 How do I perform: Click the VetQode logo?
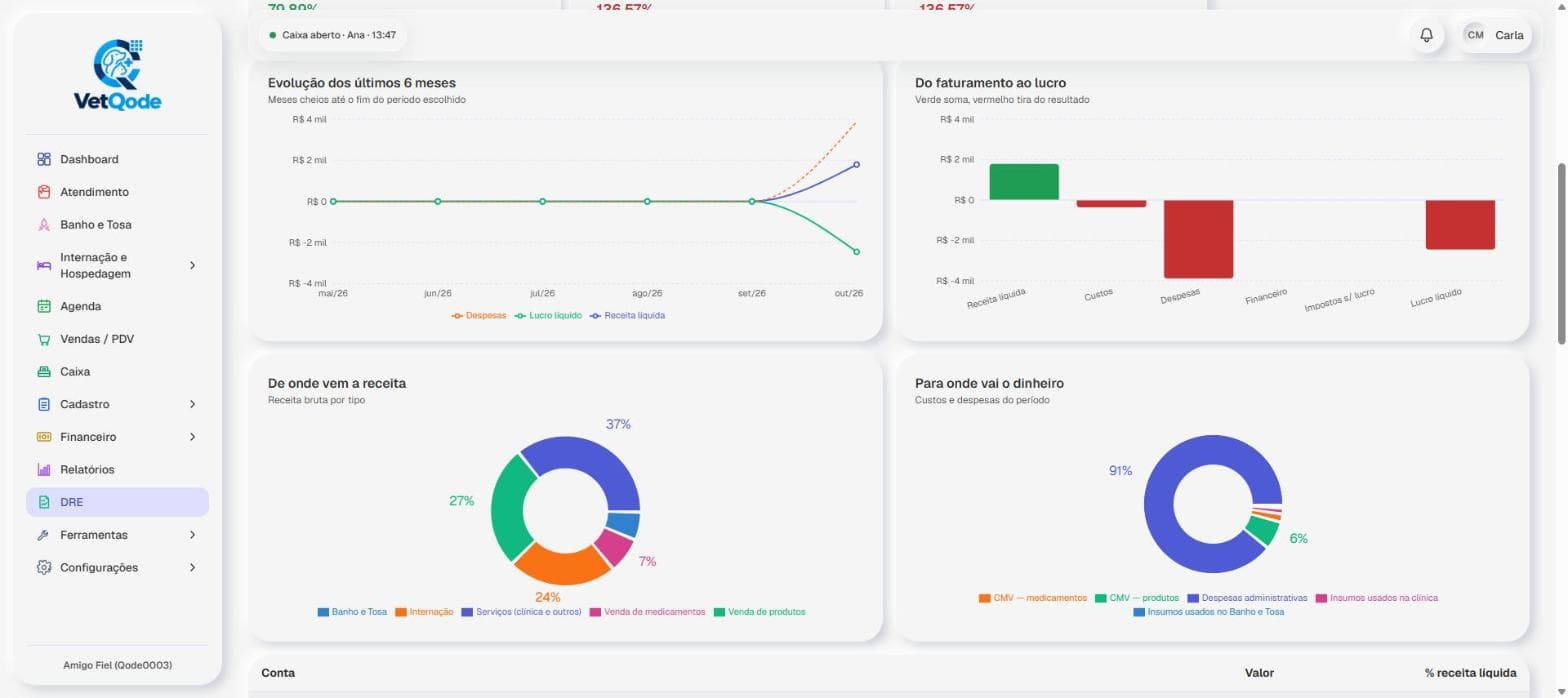[118, 74]
